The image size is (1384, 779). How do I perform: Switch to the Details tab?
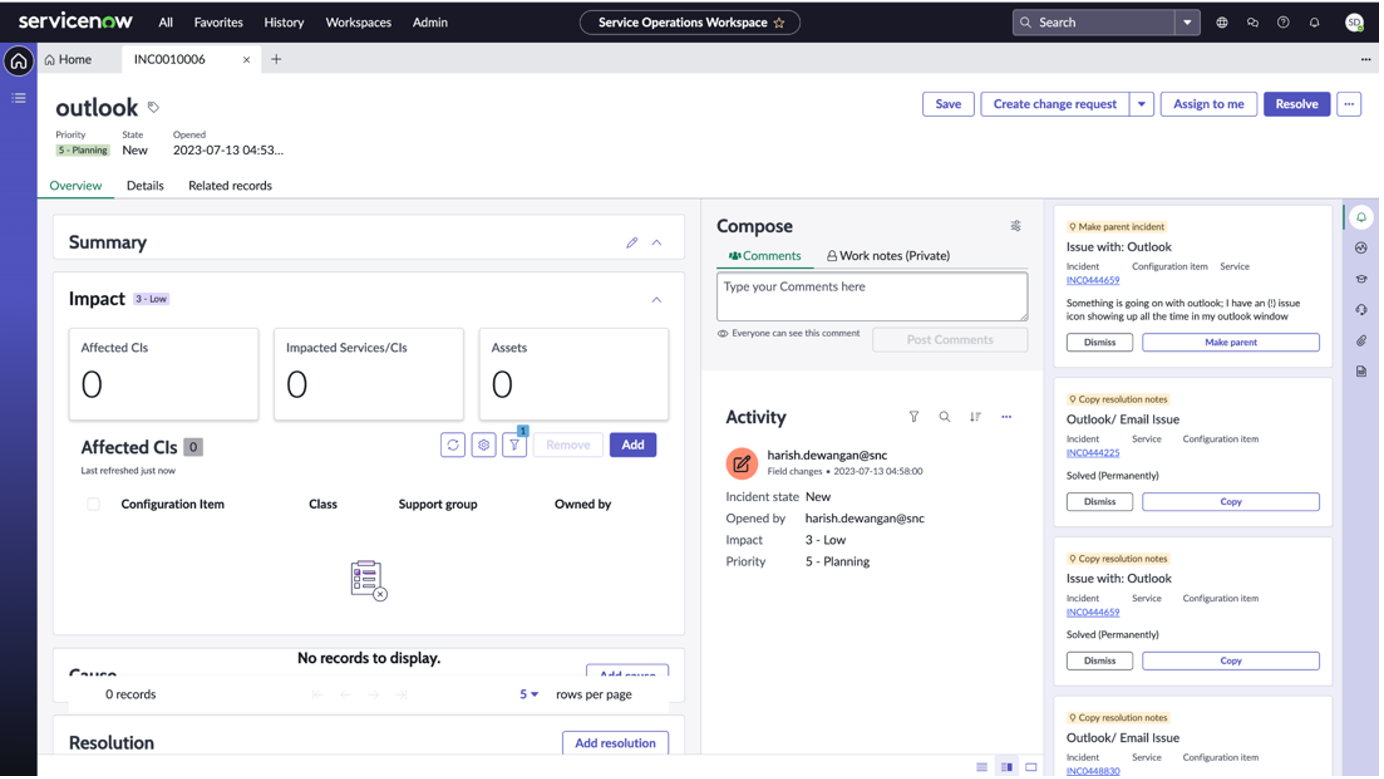tap(145, 185)
